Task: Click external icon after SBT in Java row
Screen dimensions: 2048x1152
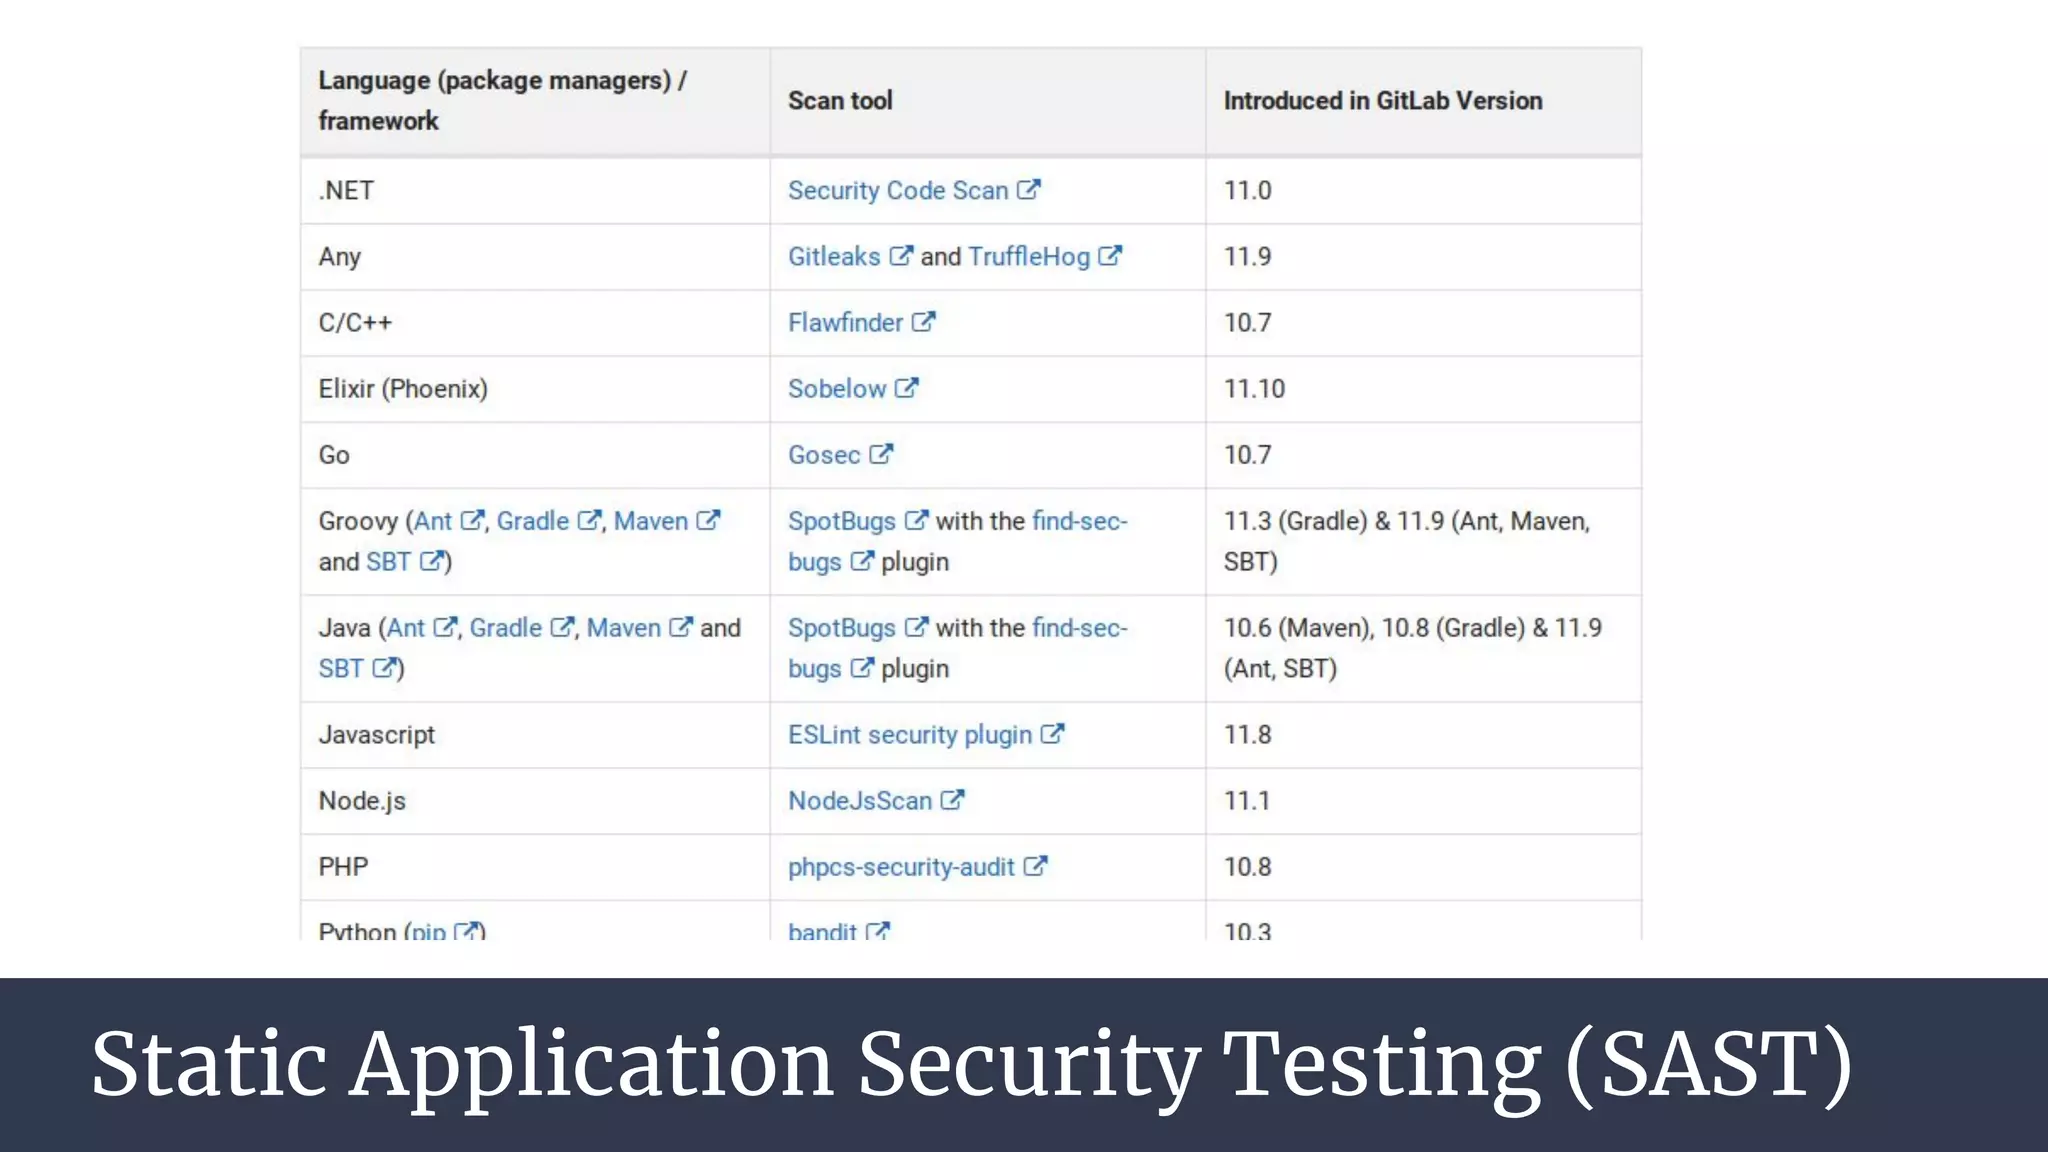Action: (x=384, y=667)
